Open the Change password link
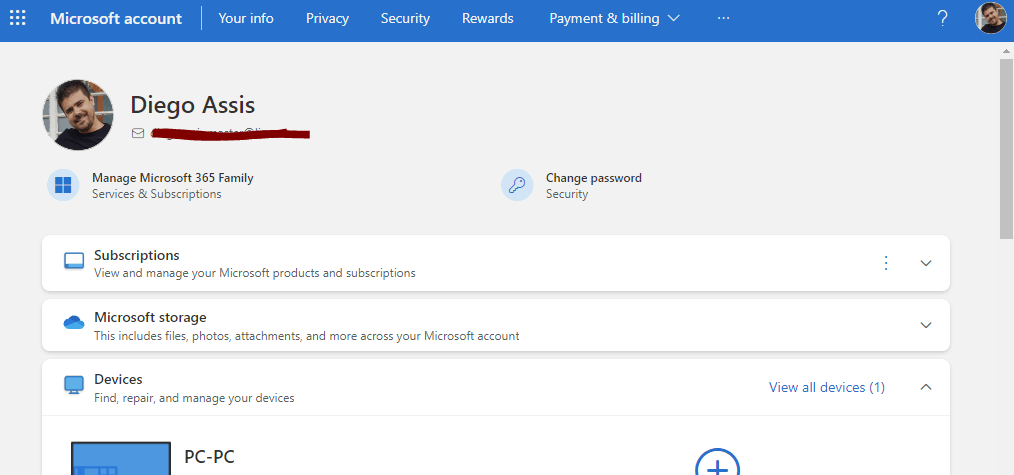Image resolution: width=1014 pixels, height=475 pixels. point(594,178)
